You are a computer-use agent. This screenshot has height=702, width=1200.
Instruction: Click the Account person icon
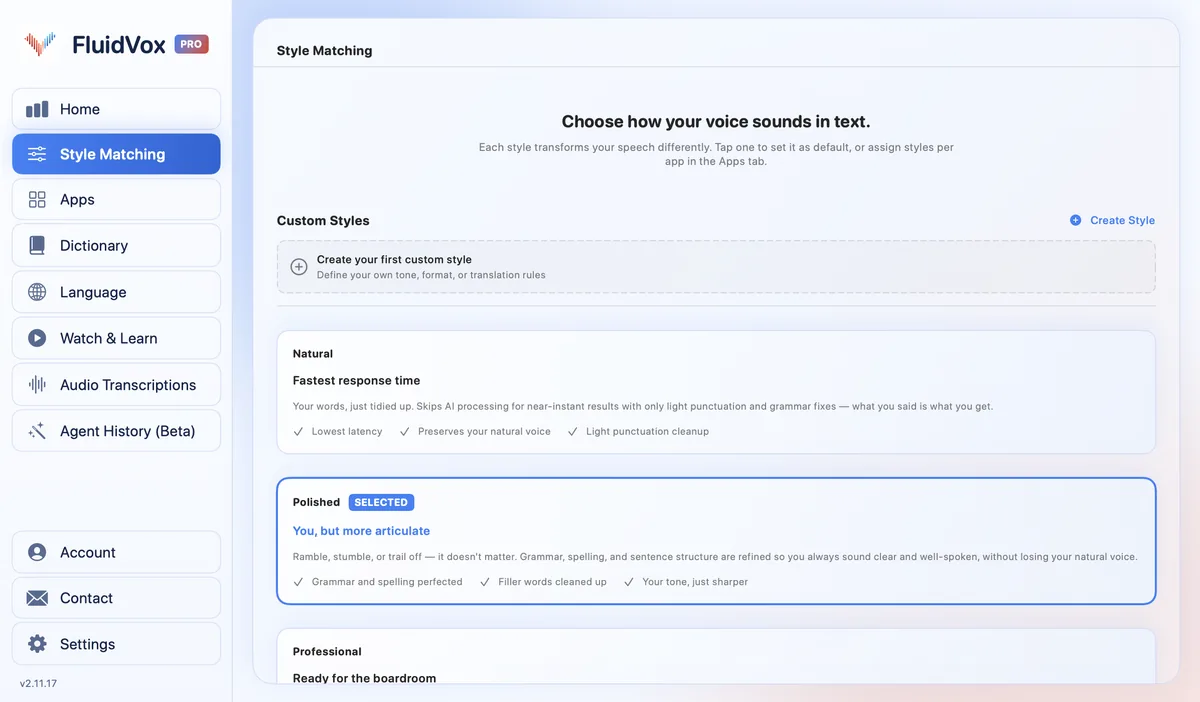coord(37,552)
